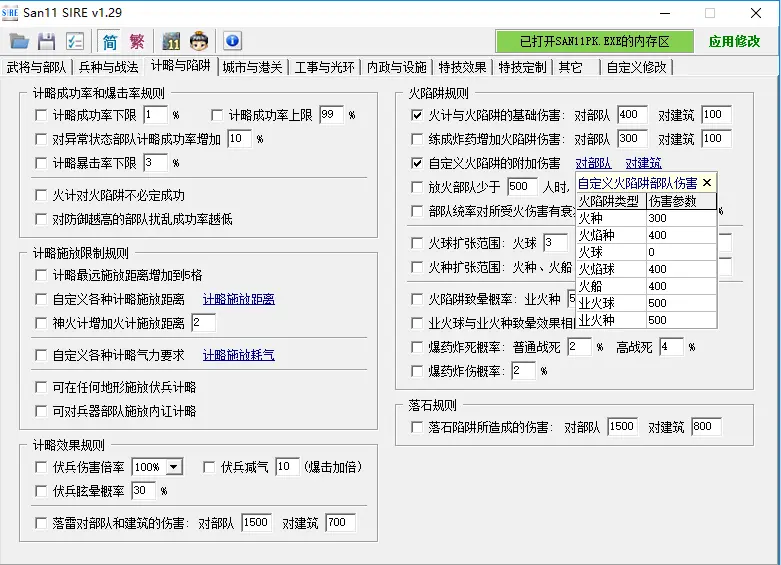Image resolution: width=781 pixels, height=565 pixels.
Task: Select 业火球 row value 500
Action: pos(681,303)
